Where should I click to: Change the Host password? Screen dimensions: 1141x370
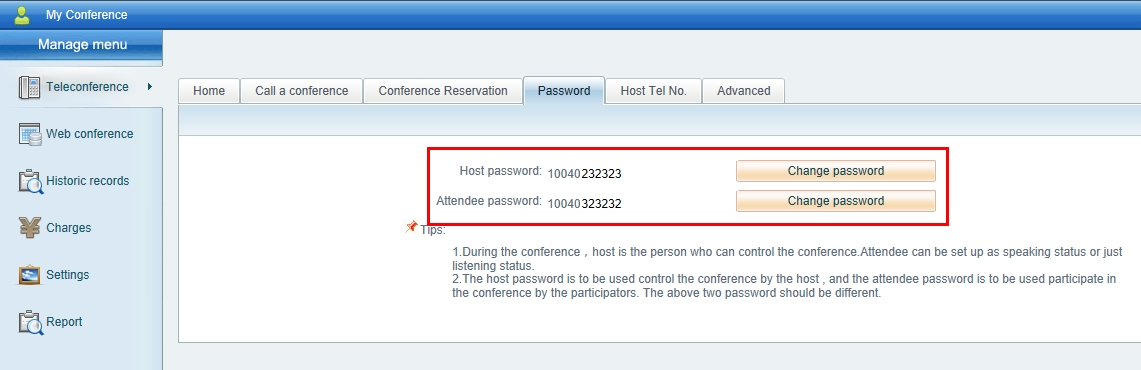tap(835, 171)
